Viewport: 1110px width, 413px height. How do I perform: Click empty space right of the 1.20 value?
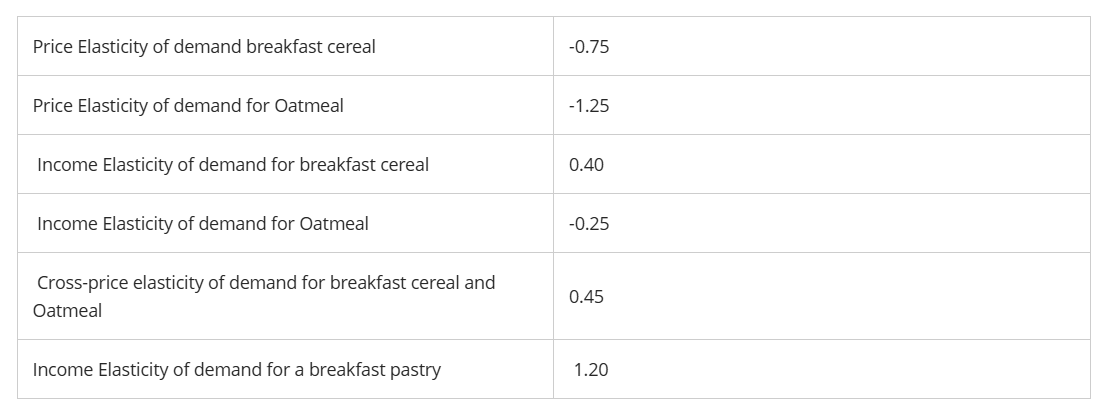[849, 370]
